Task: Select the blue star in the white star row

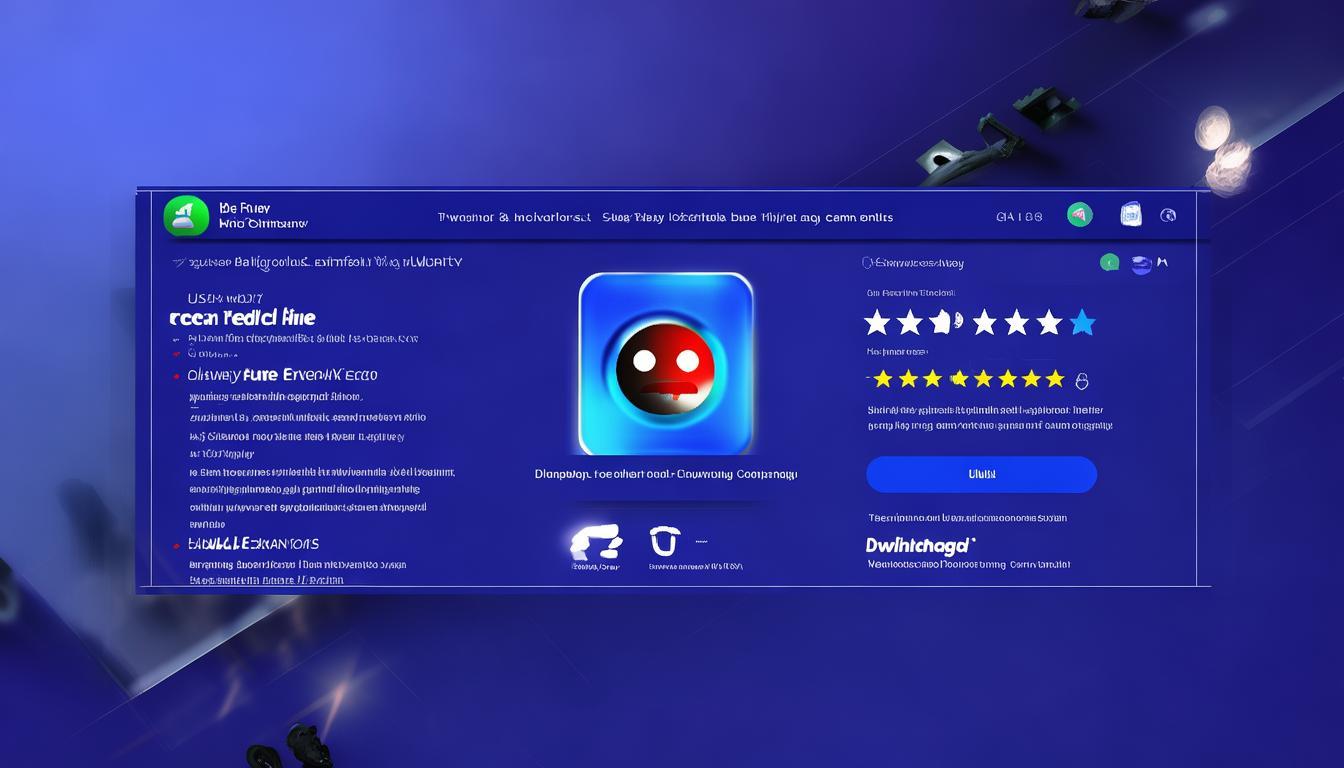Action: (x=1082, y=322)
